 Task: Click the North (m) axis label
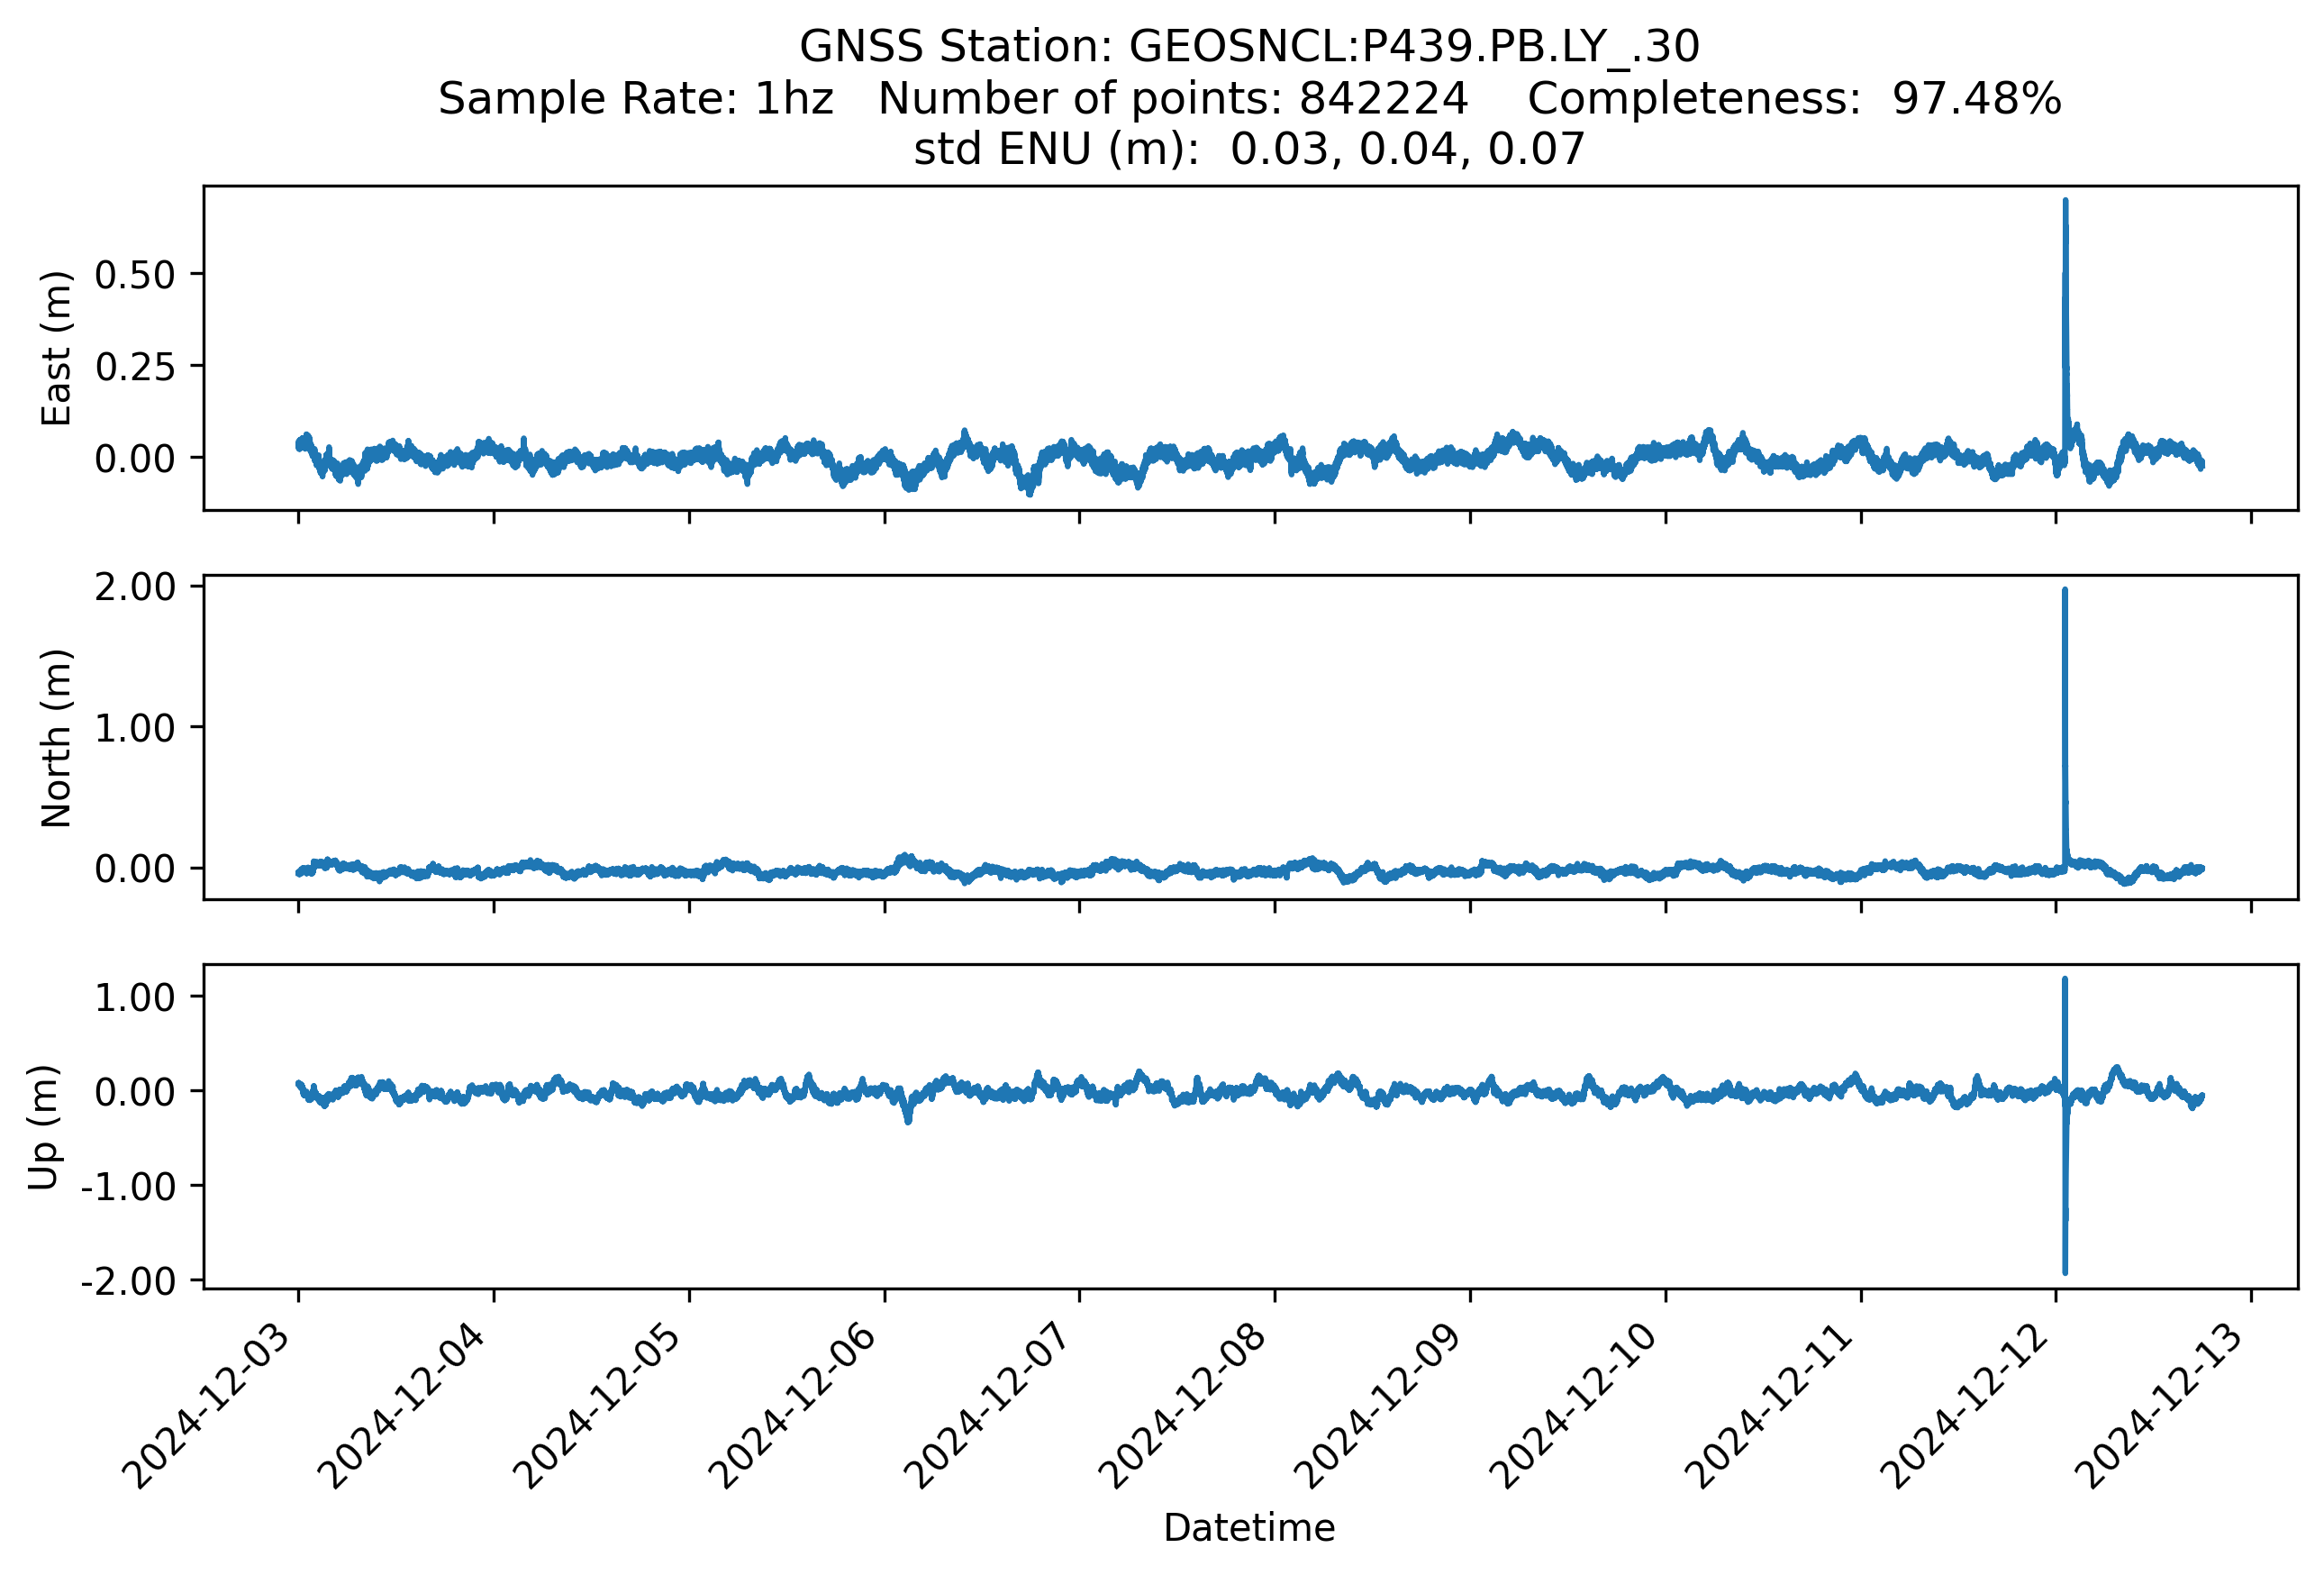coord(56,738)
